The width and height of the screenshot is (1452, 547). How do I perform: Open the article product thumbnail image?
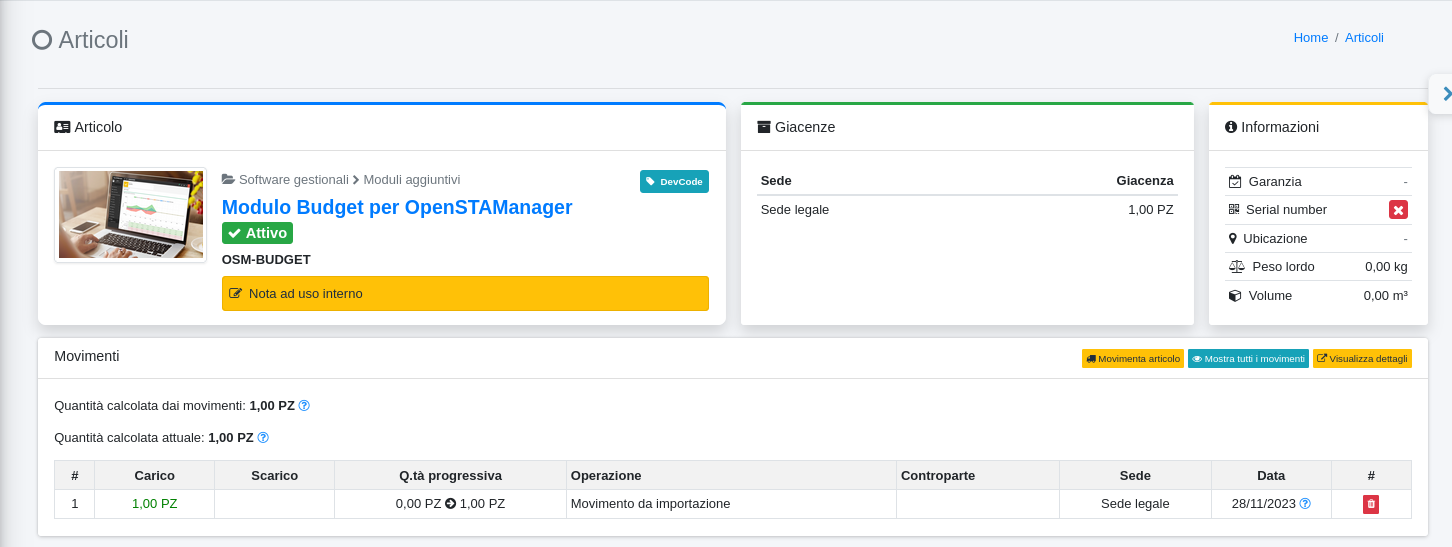(130, 215)
